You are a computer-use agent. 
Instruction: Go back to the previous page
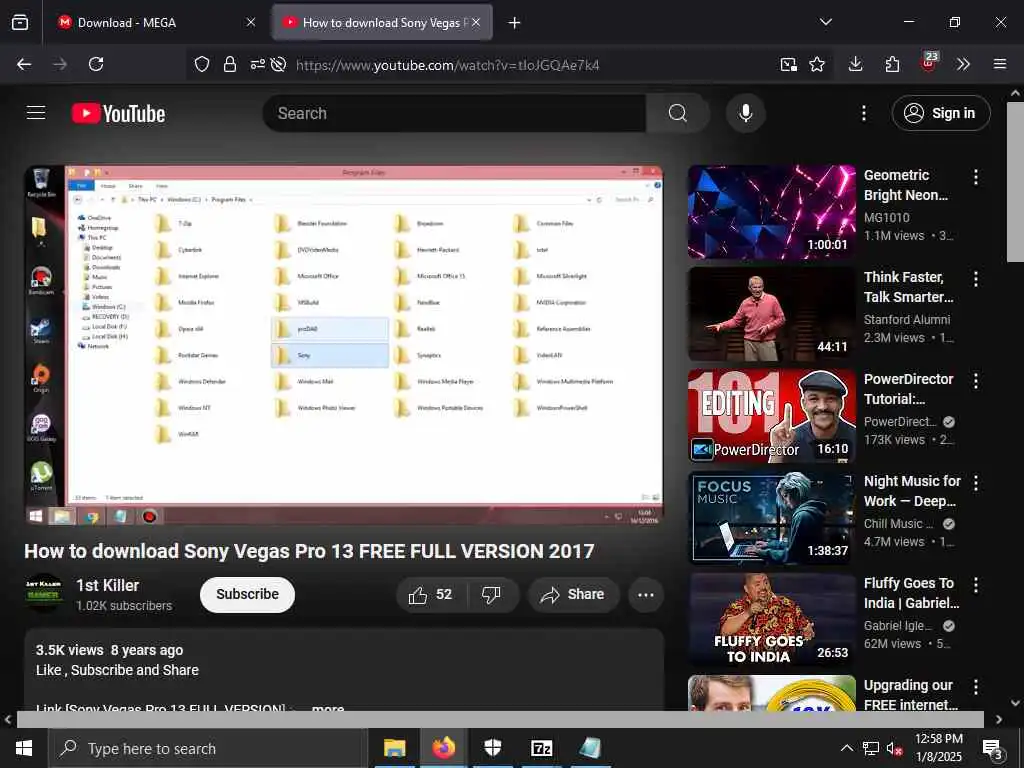coord(24,64)
